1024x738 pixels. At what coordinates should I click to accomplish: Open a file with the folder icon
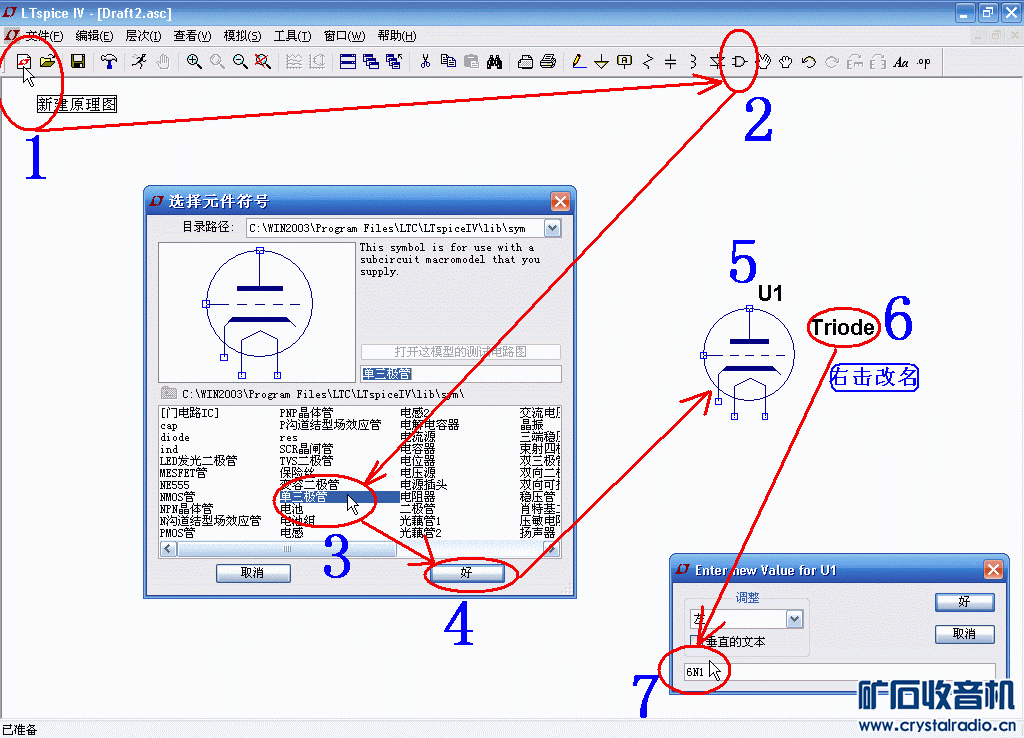pos(47,61)
